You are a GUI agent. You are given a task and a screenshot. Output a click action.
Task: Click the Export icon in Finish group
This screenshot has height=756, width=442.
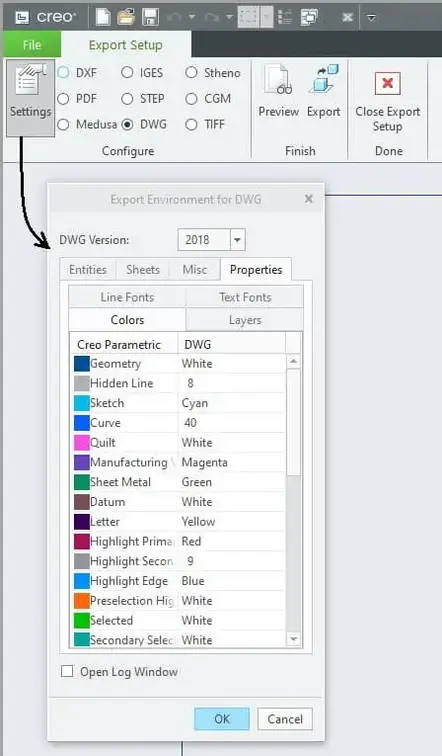pos(323,80)
